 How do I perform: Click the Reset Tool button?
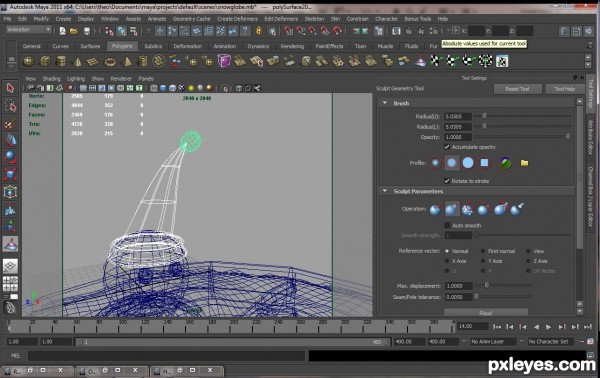pyautogui.click(x=517, y=89)
